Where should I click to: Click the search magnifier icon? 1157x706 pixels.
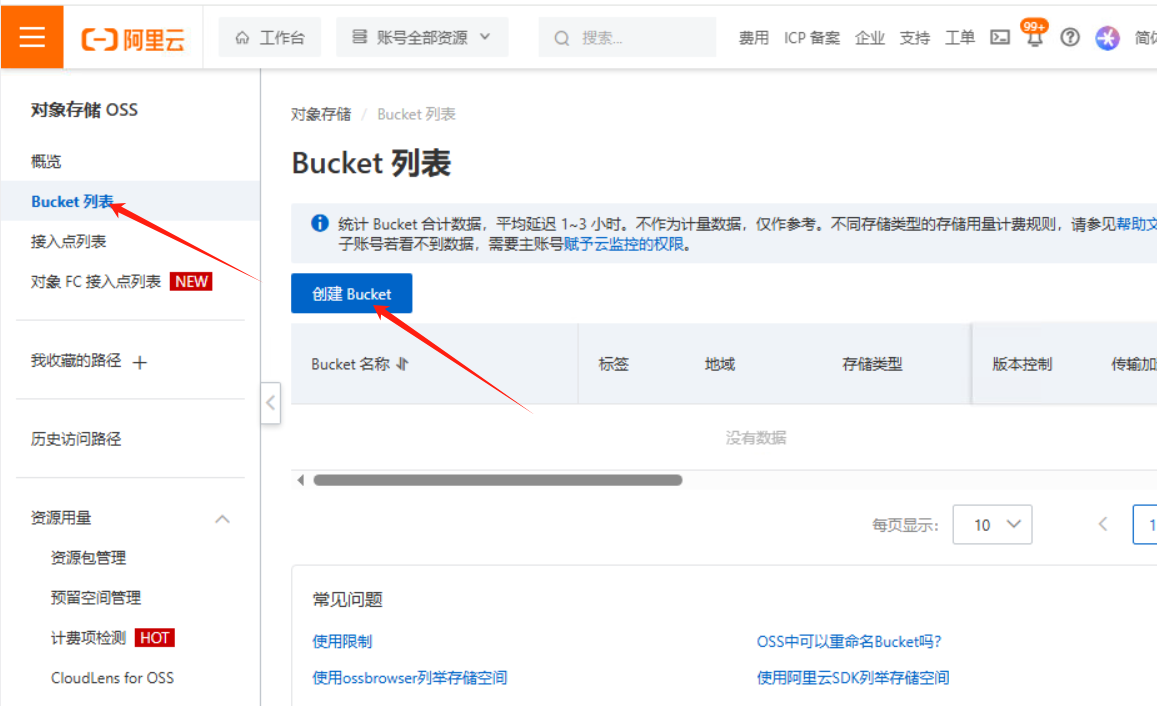562,38
